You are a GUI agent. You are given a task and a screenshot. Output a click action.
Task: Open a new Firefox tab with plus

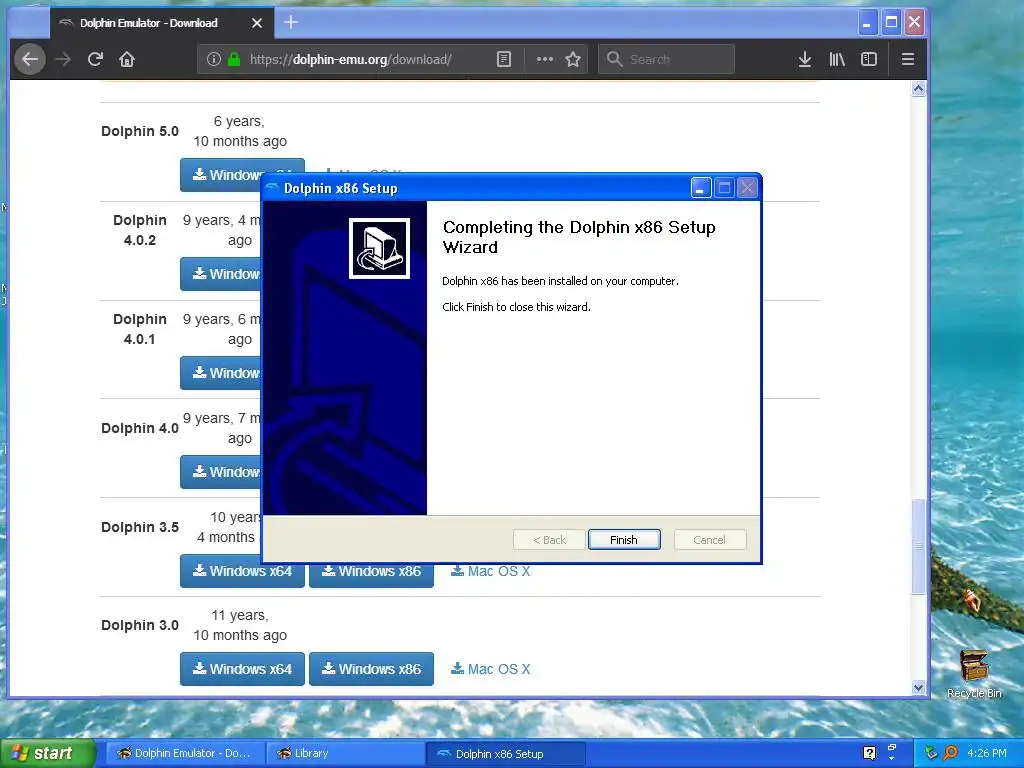point(291,23)
